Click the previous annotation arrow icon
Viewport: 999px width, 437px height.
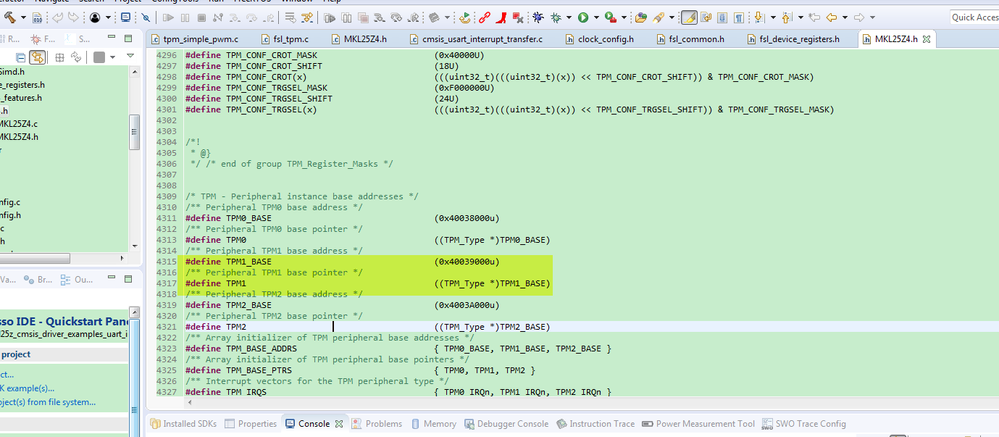(786, 17)
